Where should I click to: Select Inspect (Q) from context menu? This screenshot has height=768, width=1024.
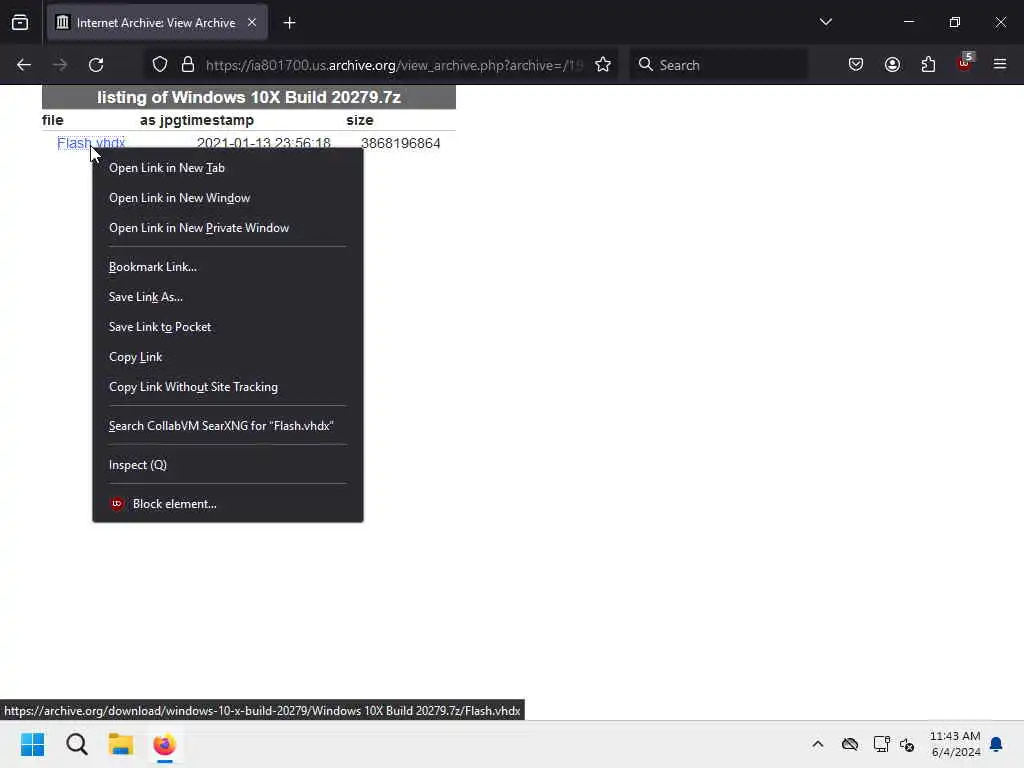pyautogui.click(x=228, y=465)
